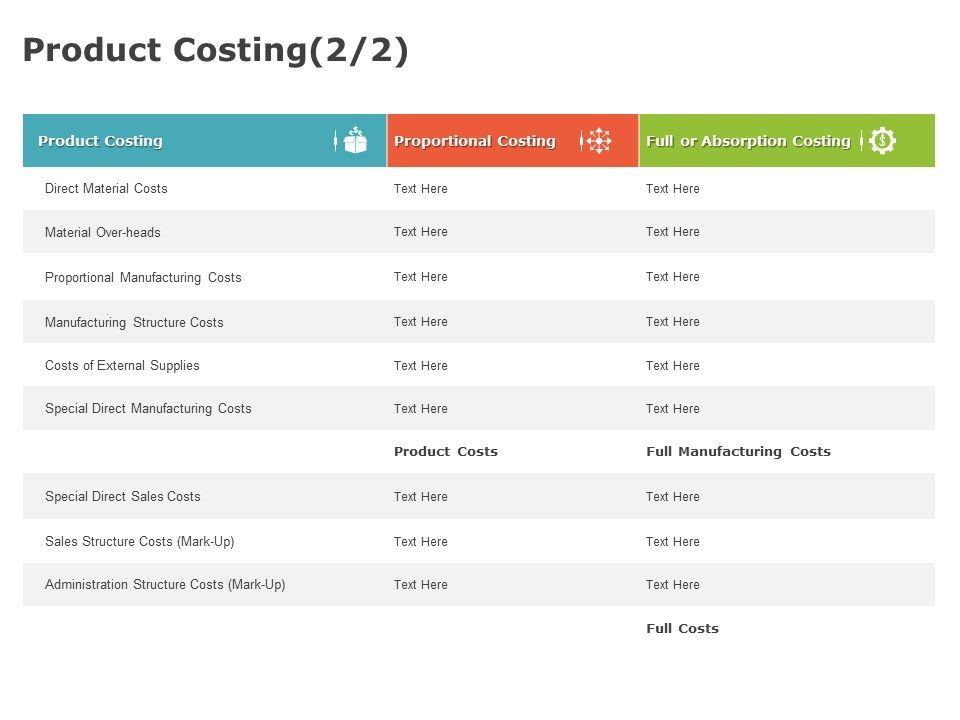Viewport: 960px width, 720px height.
Task: Click the box icon in Product Costing header
Action: pos(355,140)
